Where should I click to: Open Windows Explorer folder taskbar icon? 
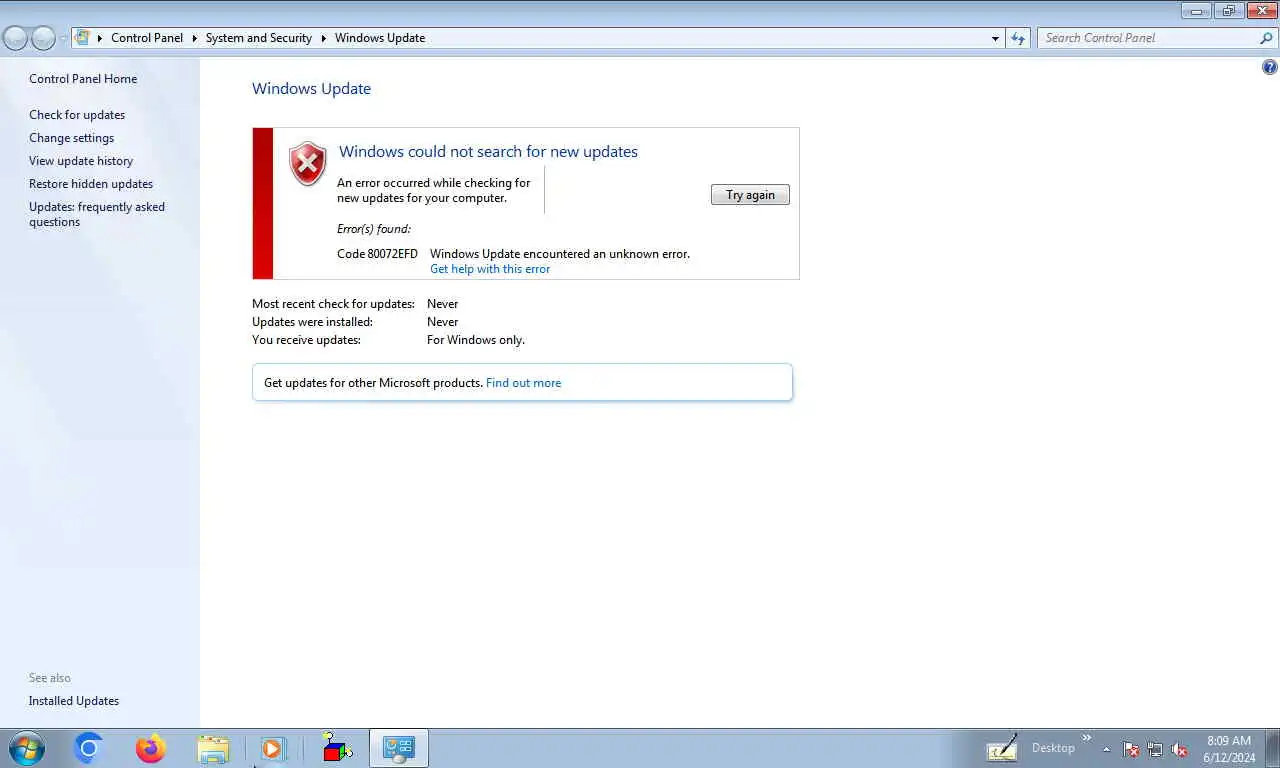tap(213, 748)
